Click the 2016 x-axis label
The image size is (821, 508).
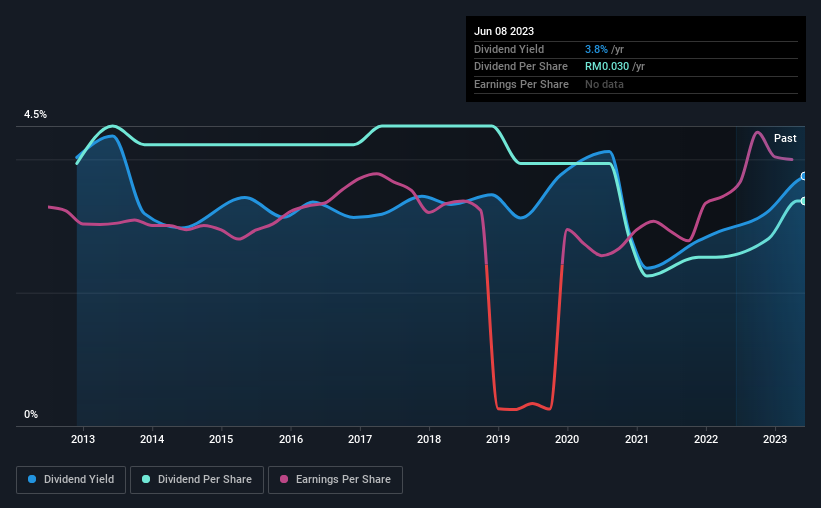click(291, 439)
